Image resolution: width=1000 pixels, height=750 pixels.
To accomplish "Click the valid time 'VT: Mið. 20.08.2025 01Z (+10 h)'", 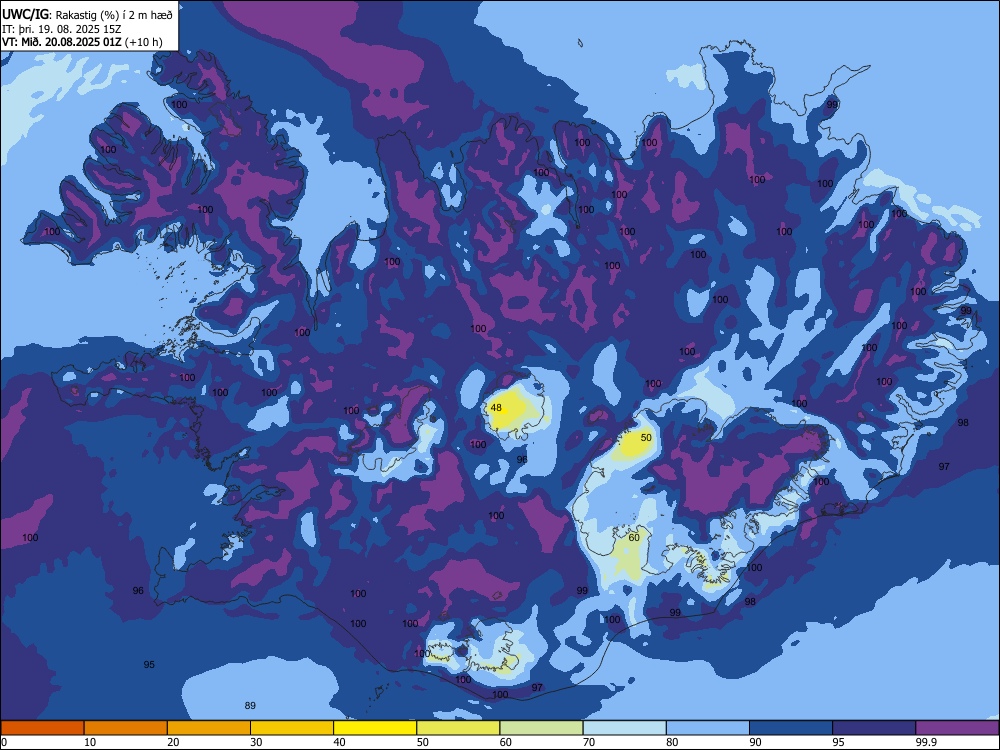I will point(82,43).
